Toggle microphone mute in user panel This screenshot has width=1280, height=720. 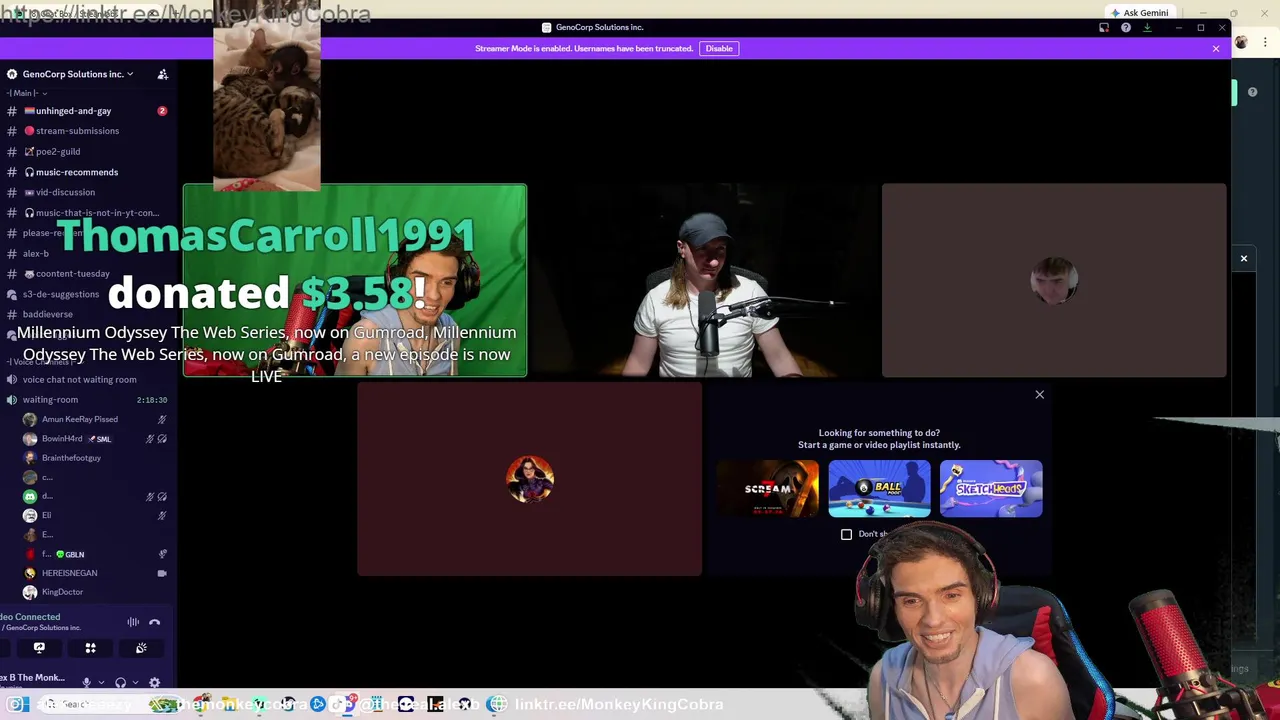(87, 683)
